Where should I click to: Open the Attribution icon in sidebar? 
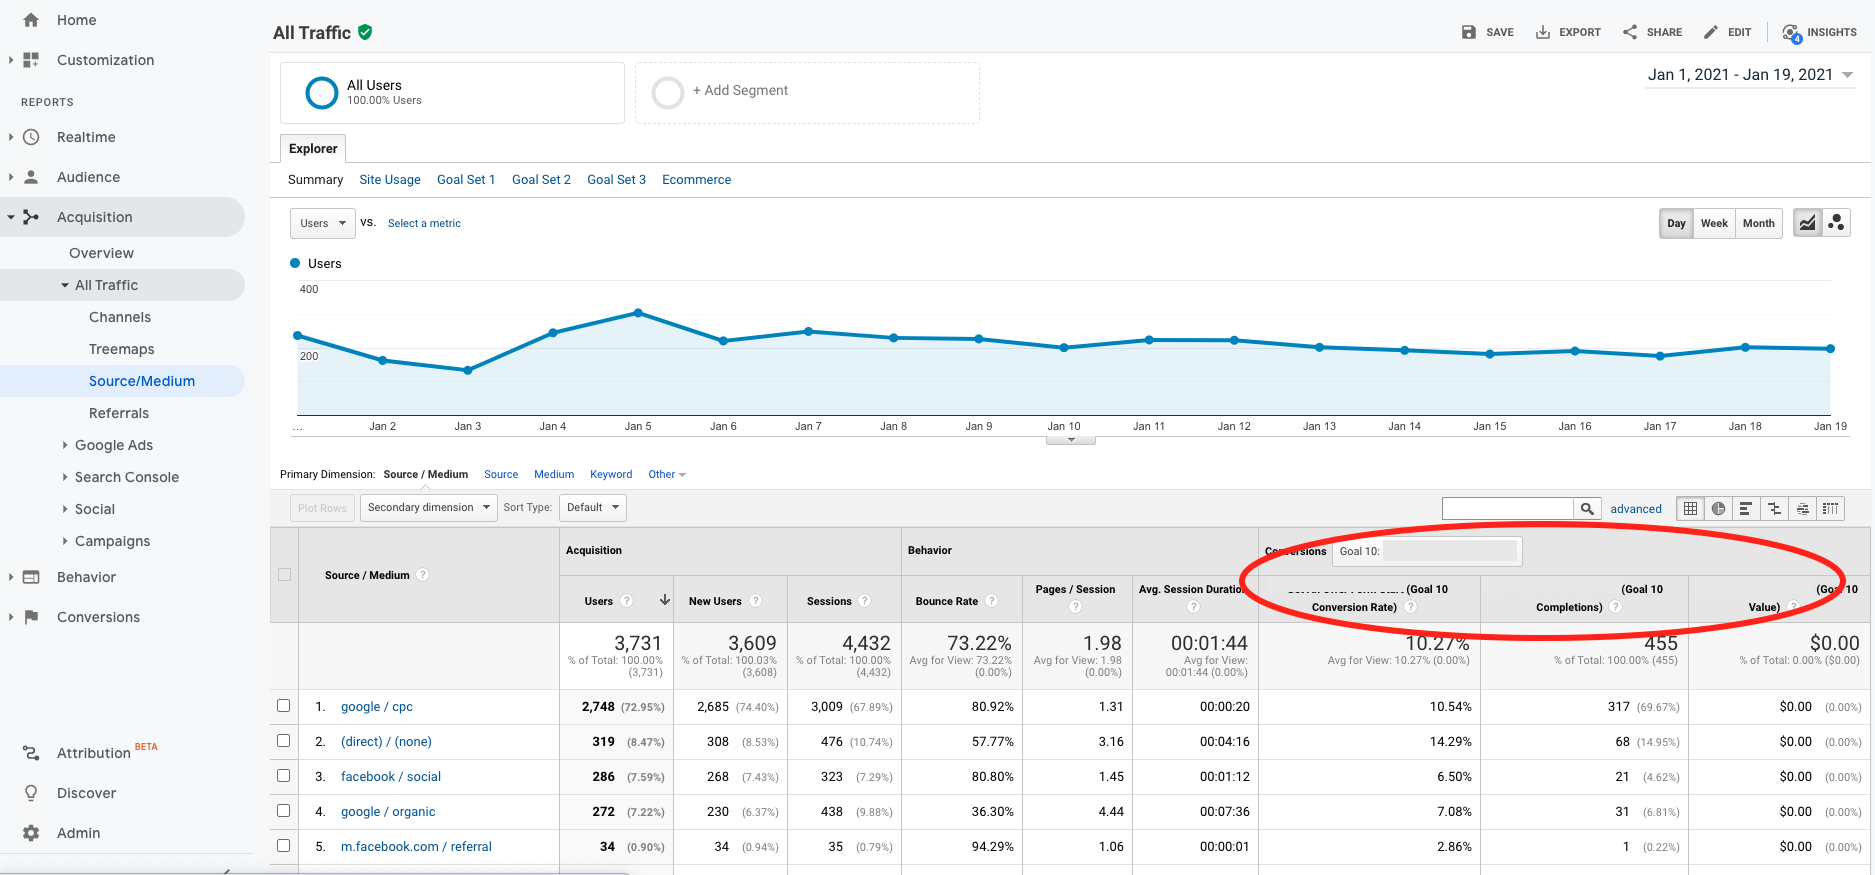coord(31,753)
